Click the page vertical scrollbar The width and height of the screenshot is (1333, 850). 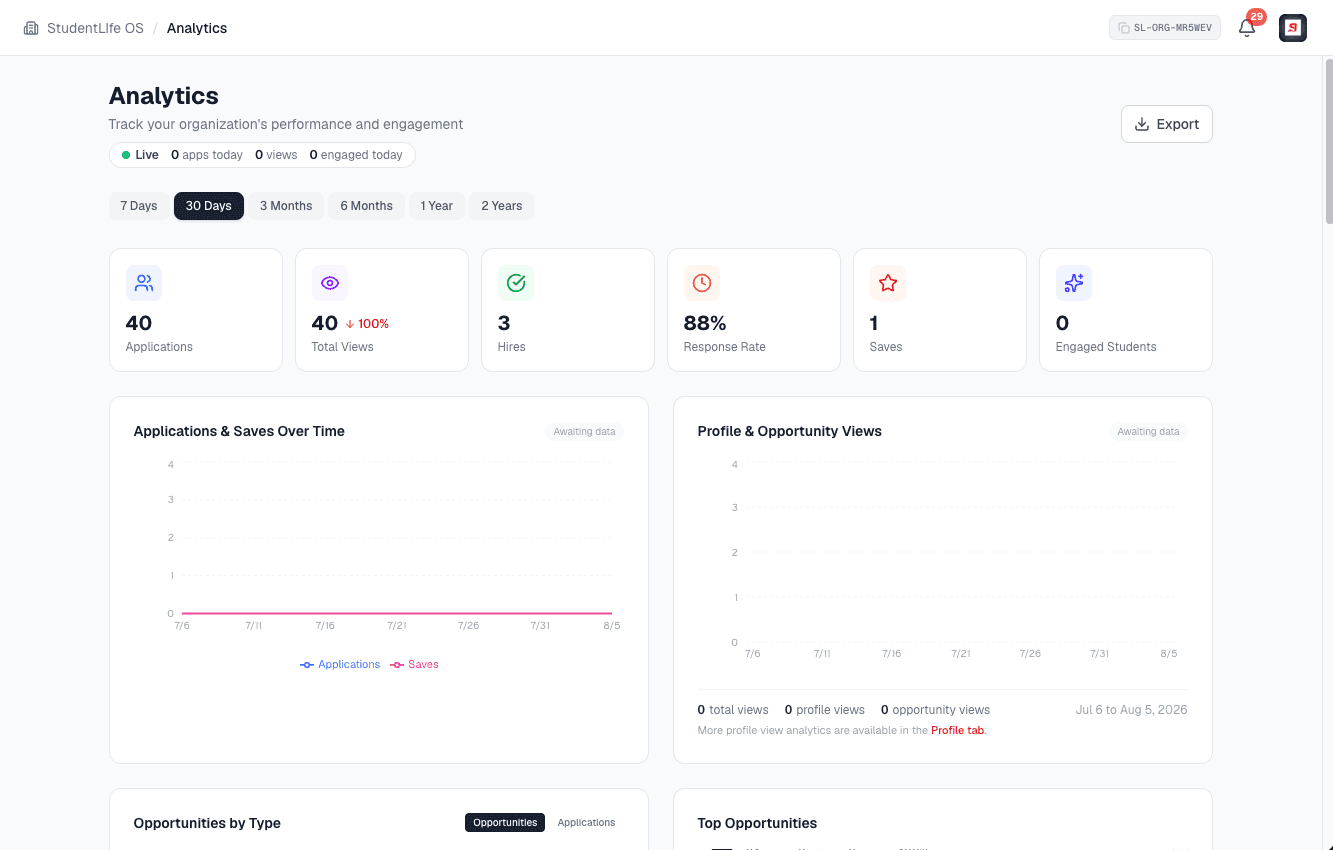pyautogui.click(x=1328, y=140)
